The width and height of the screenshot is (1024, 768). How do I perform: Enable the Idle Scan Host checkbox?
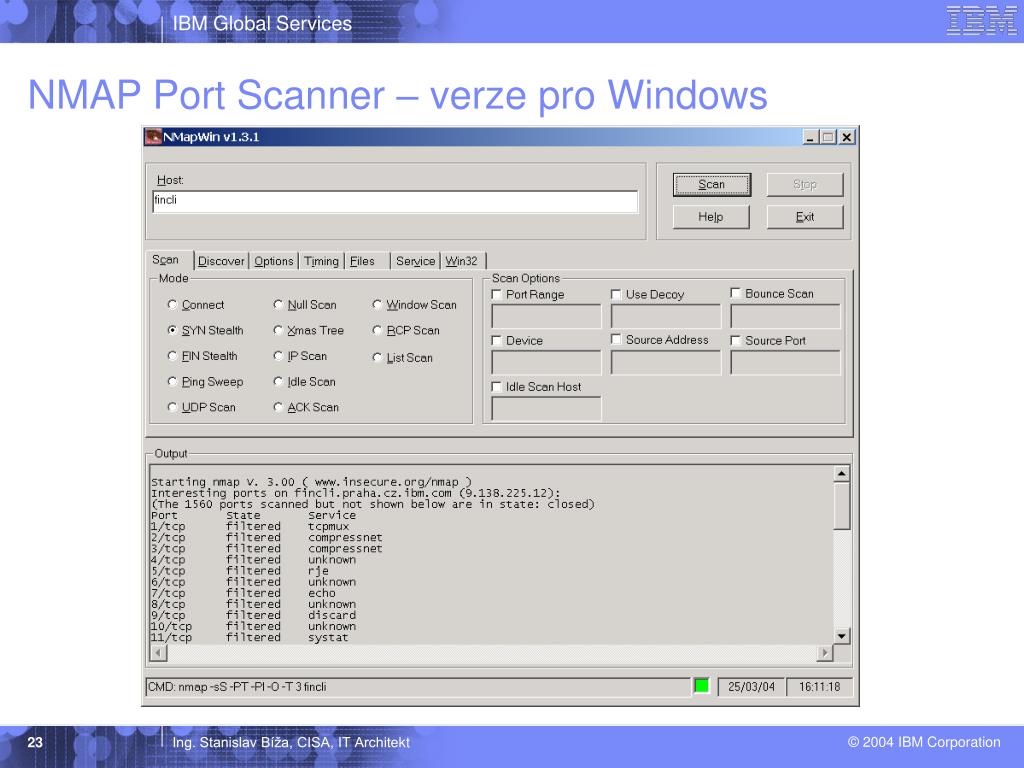coord(496,387)
